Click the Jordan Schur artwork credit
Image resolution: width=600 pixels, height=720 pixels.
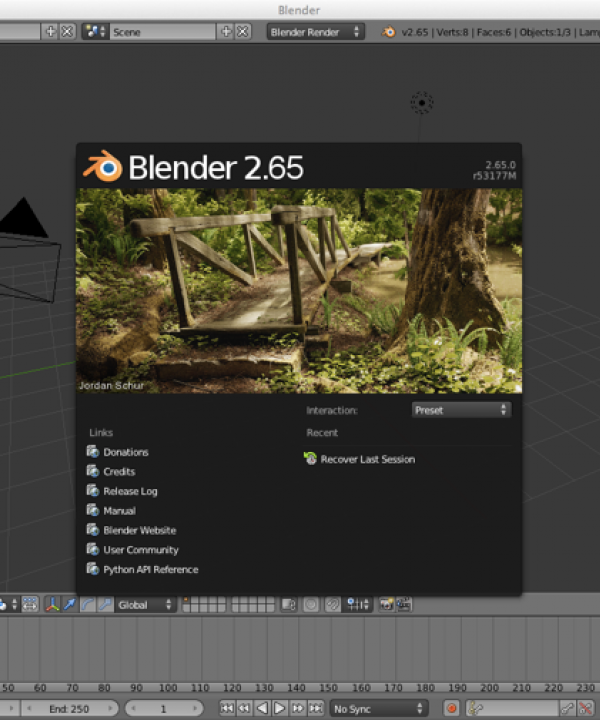(112, 385)
